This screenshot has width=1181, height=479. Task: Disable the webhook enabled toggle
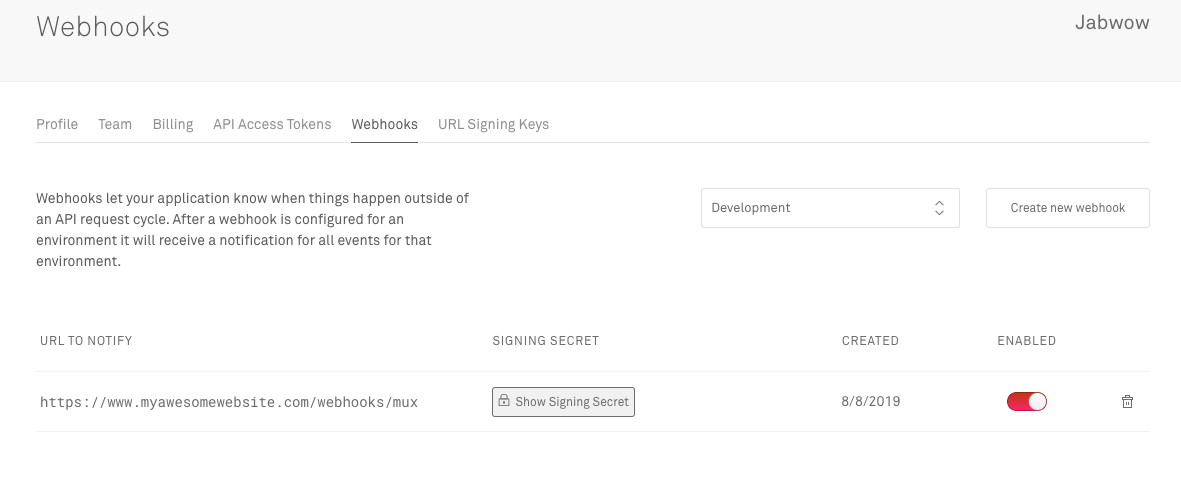1027,401
